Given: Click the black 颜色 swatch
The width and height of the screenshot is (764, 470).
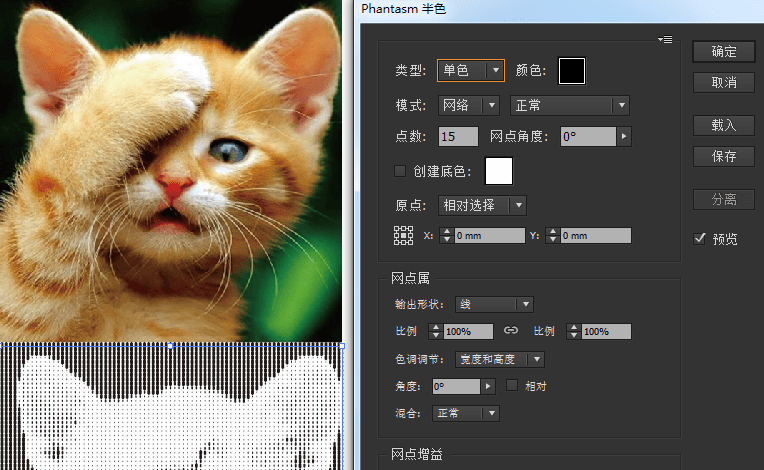Looking at the screenshot, I should click(x=572, y=71).
